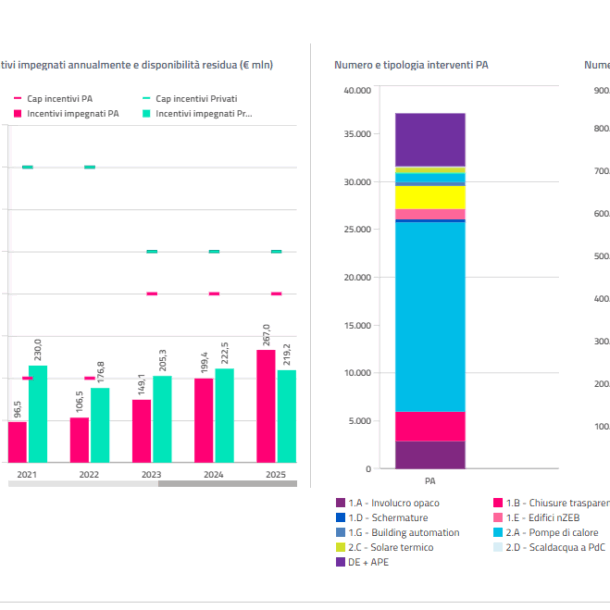The image size is (610, 610).
Task: Click the 2023 pink bar labeled 149,1
Action: [142, 431]
